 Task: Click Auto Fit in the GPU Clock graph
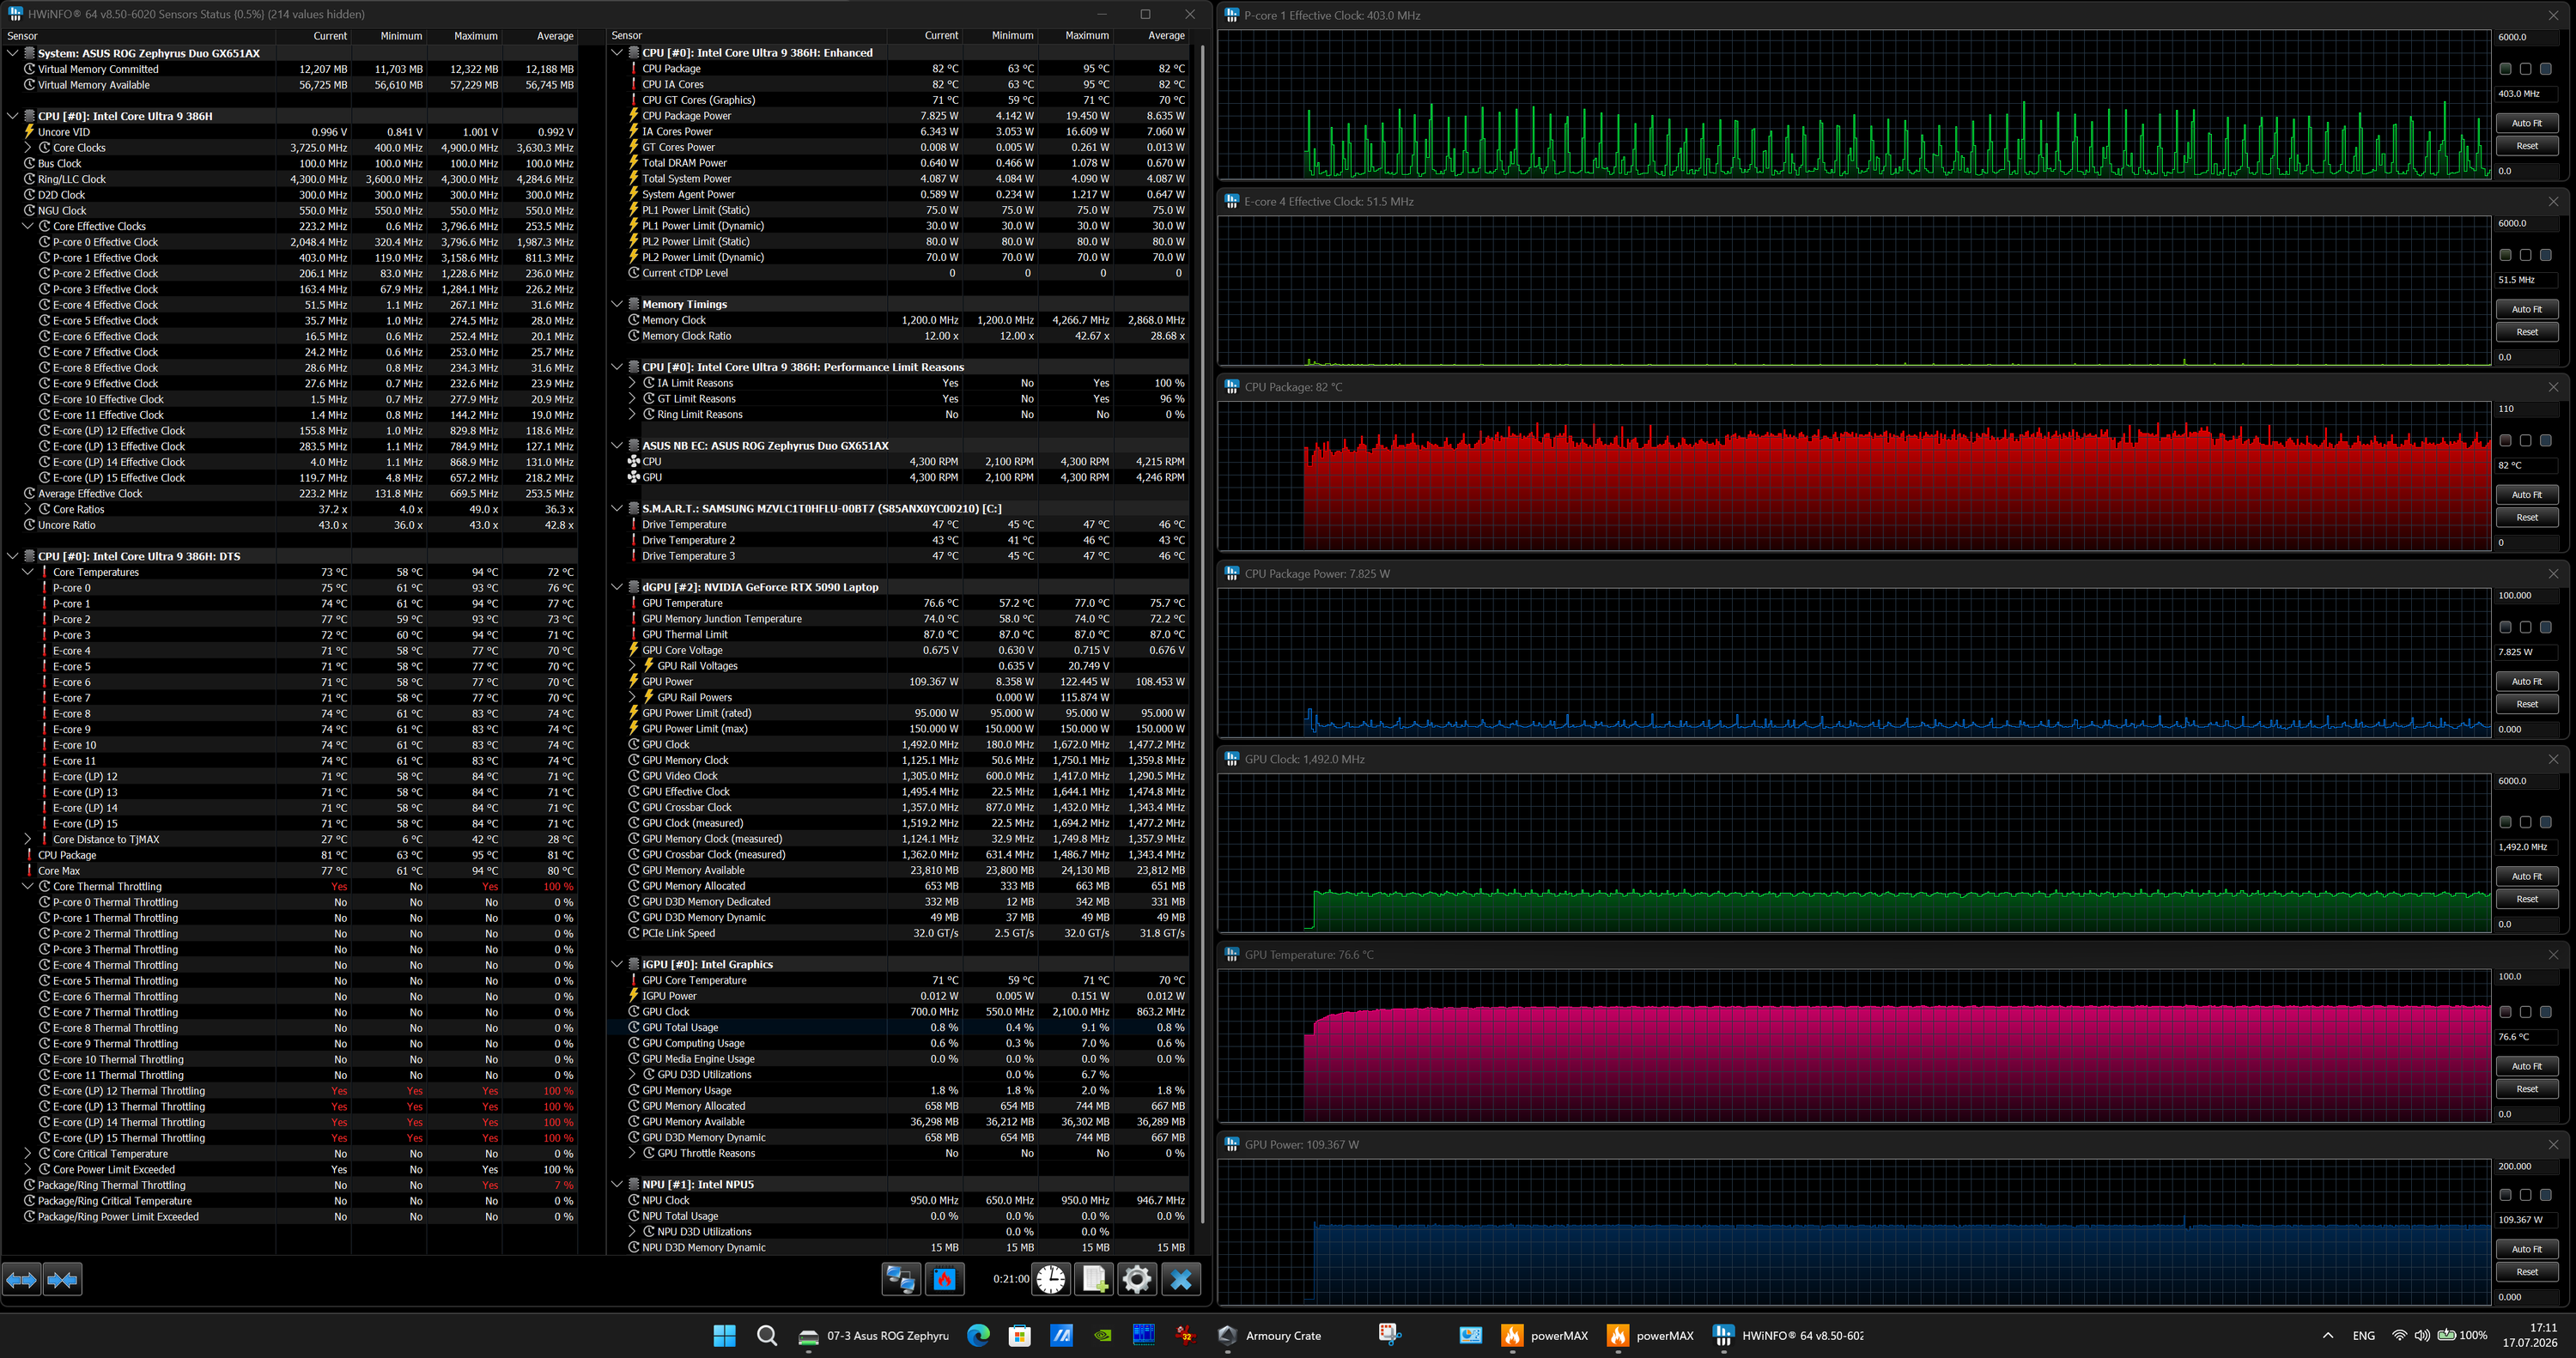[2527, 876]
